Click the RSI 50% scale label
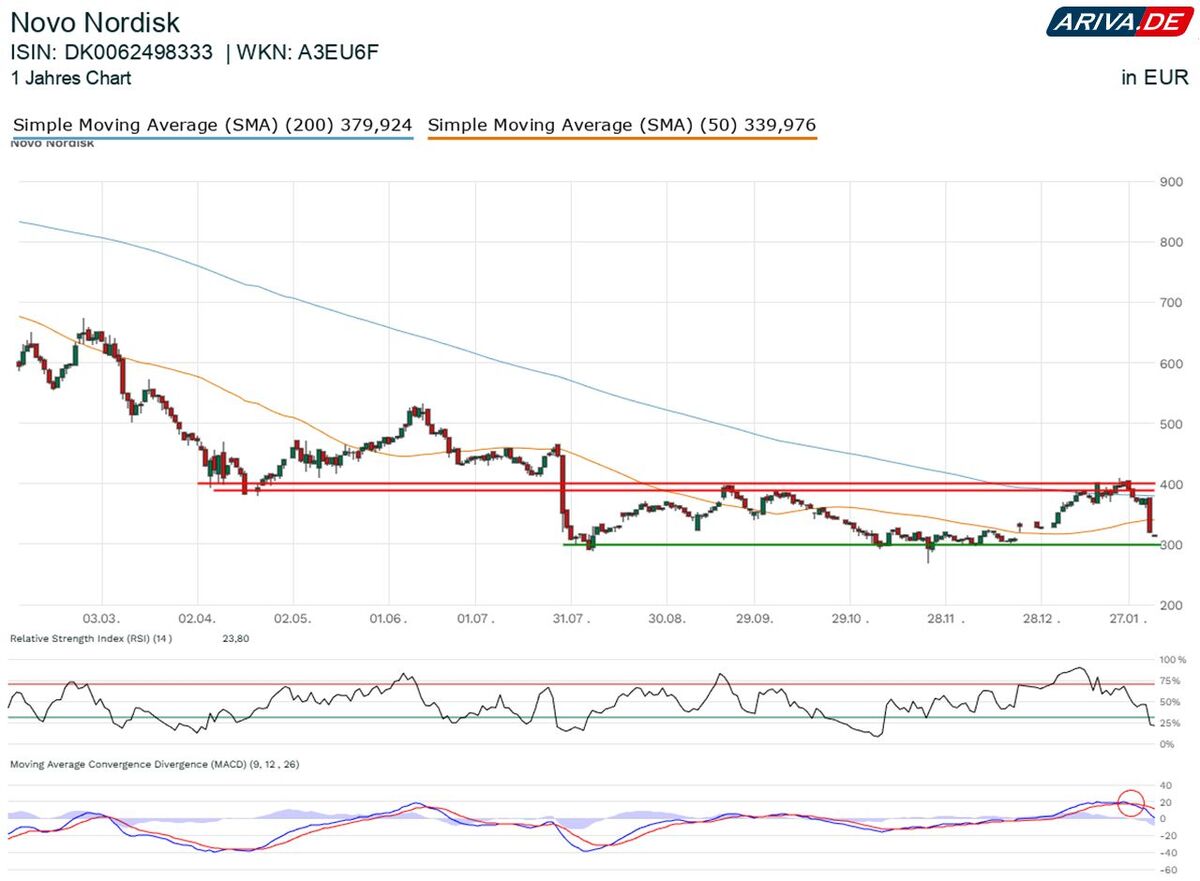The image size is (1200, 881). [1169, 702]
